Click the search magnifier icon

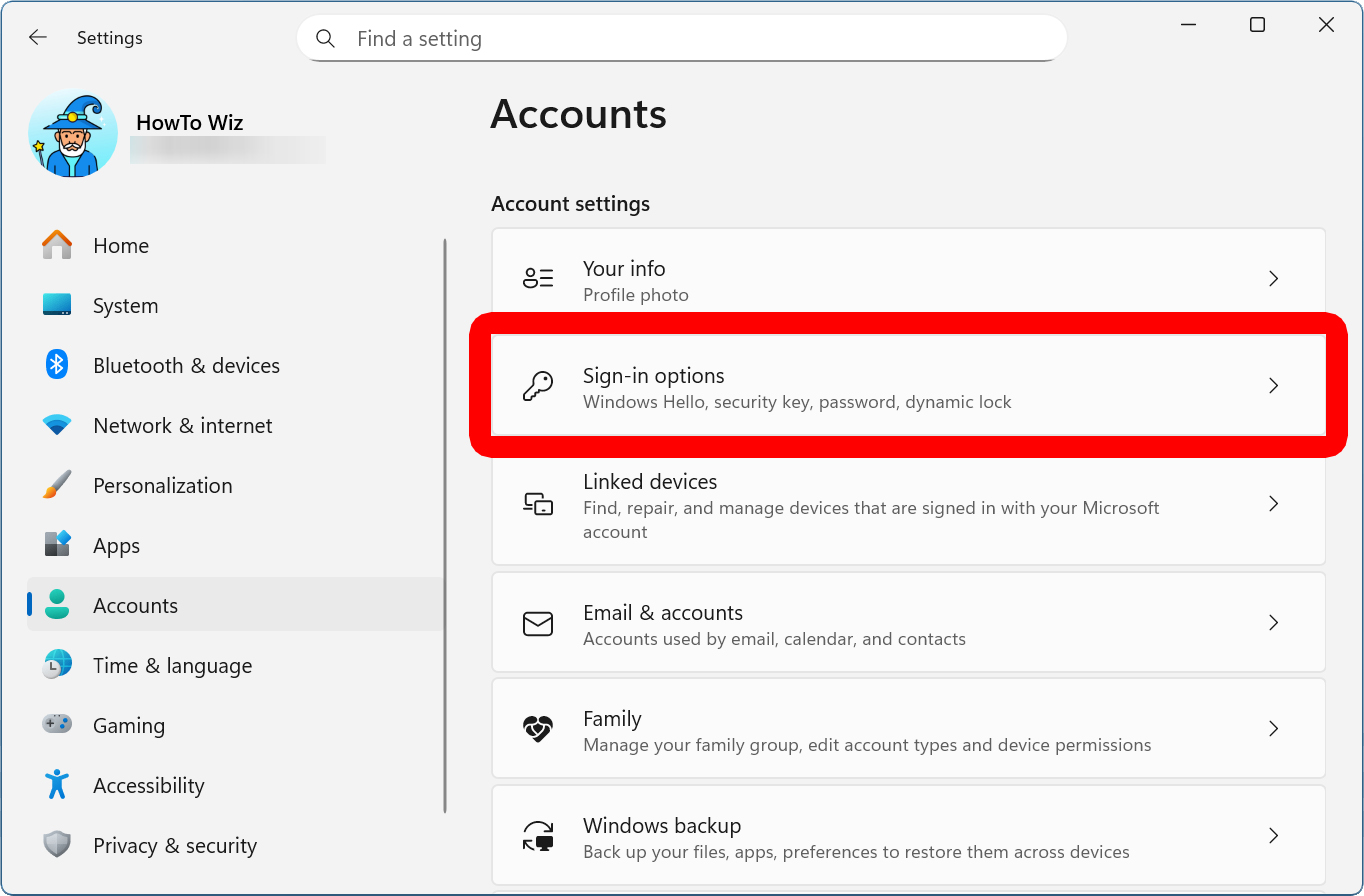pos(325,38)
